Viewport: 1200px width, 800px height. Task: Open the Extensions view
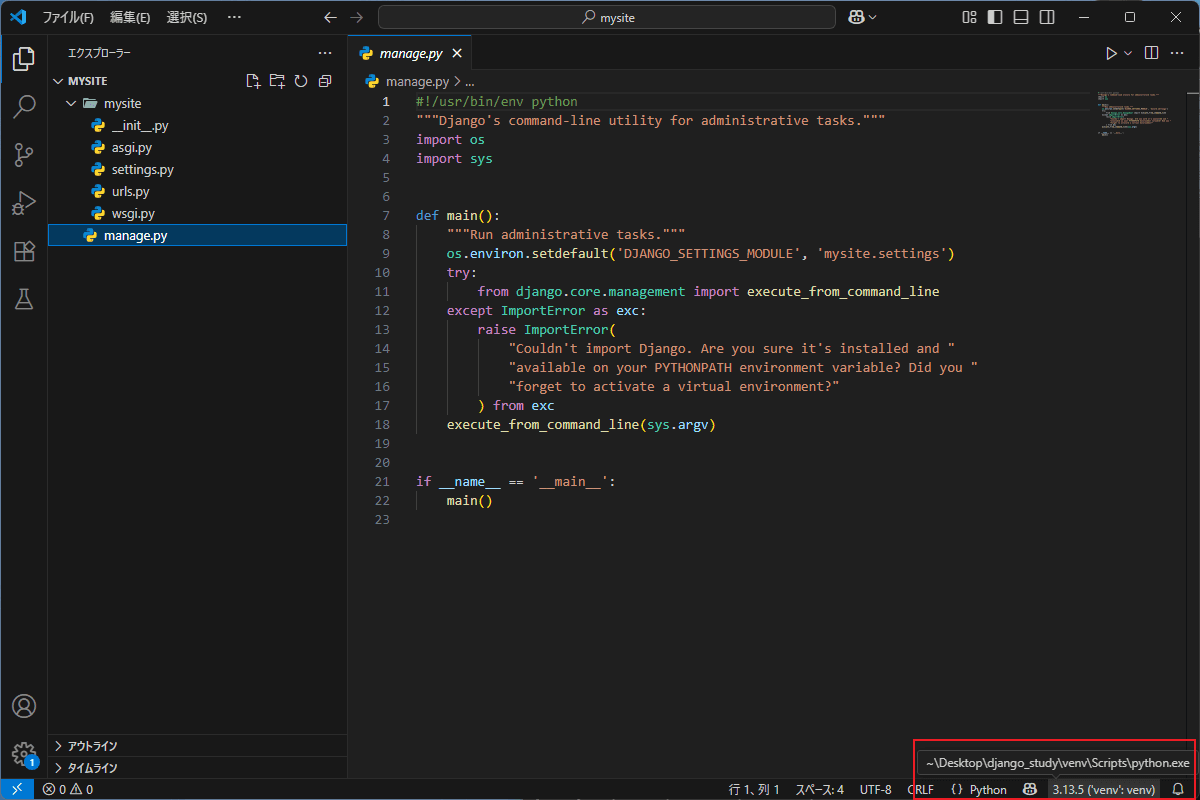[x=24, y=251]
